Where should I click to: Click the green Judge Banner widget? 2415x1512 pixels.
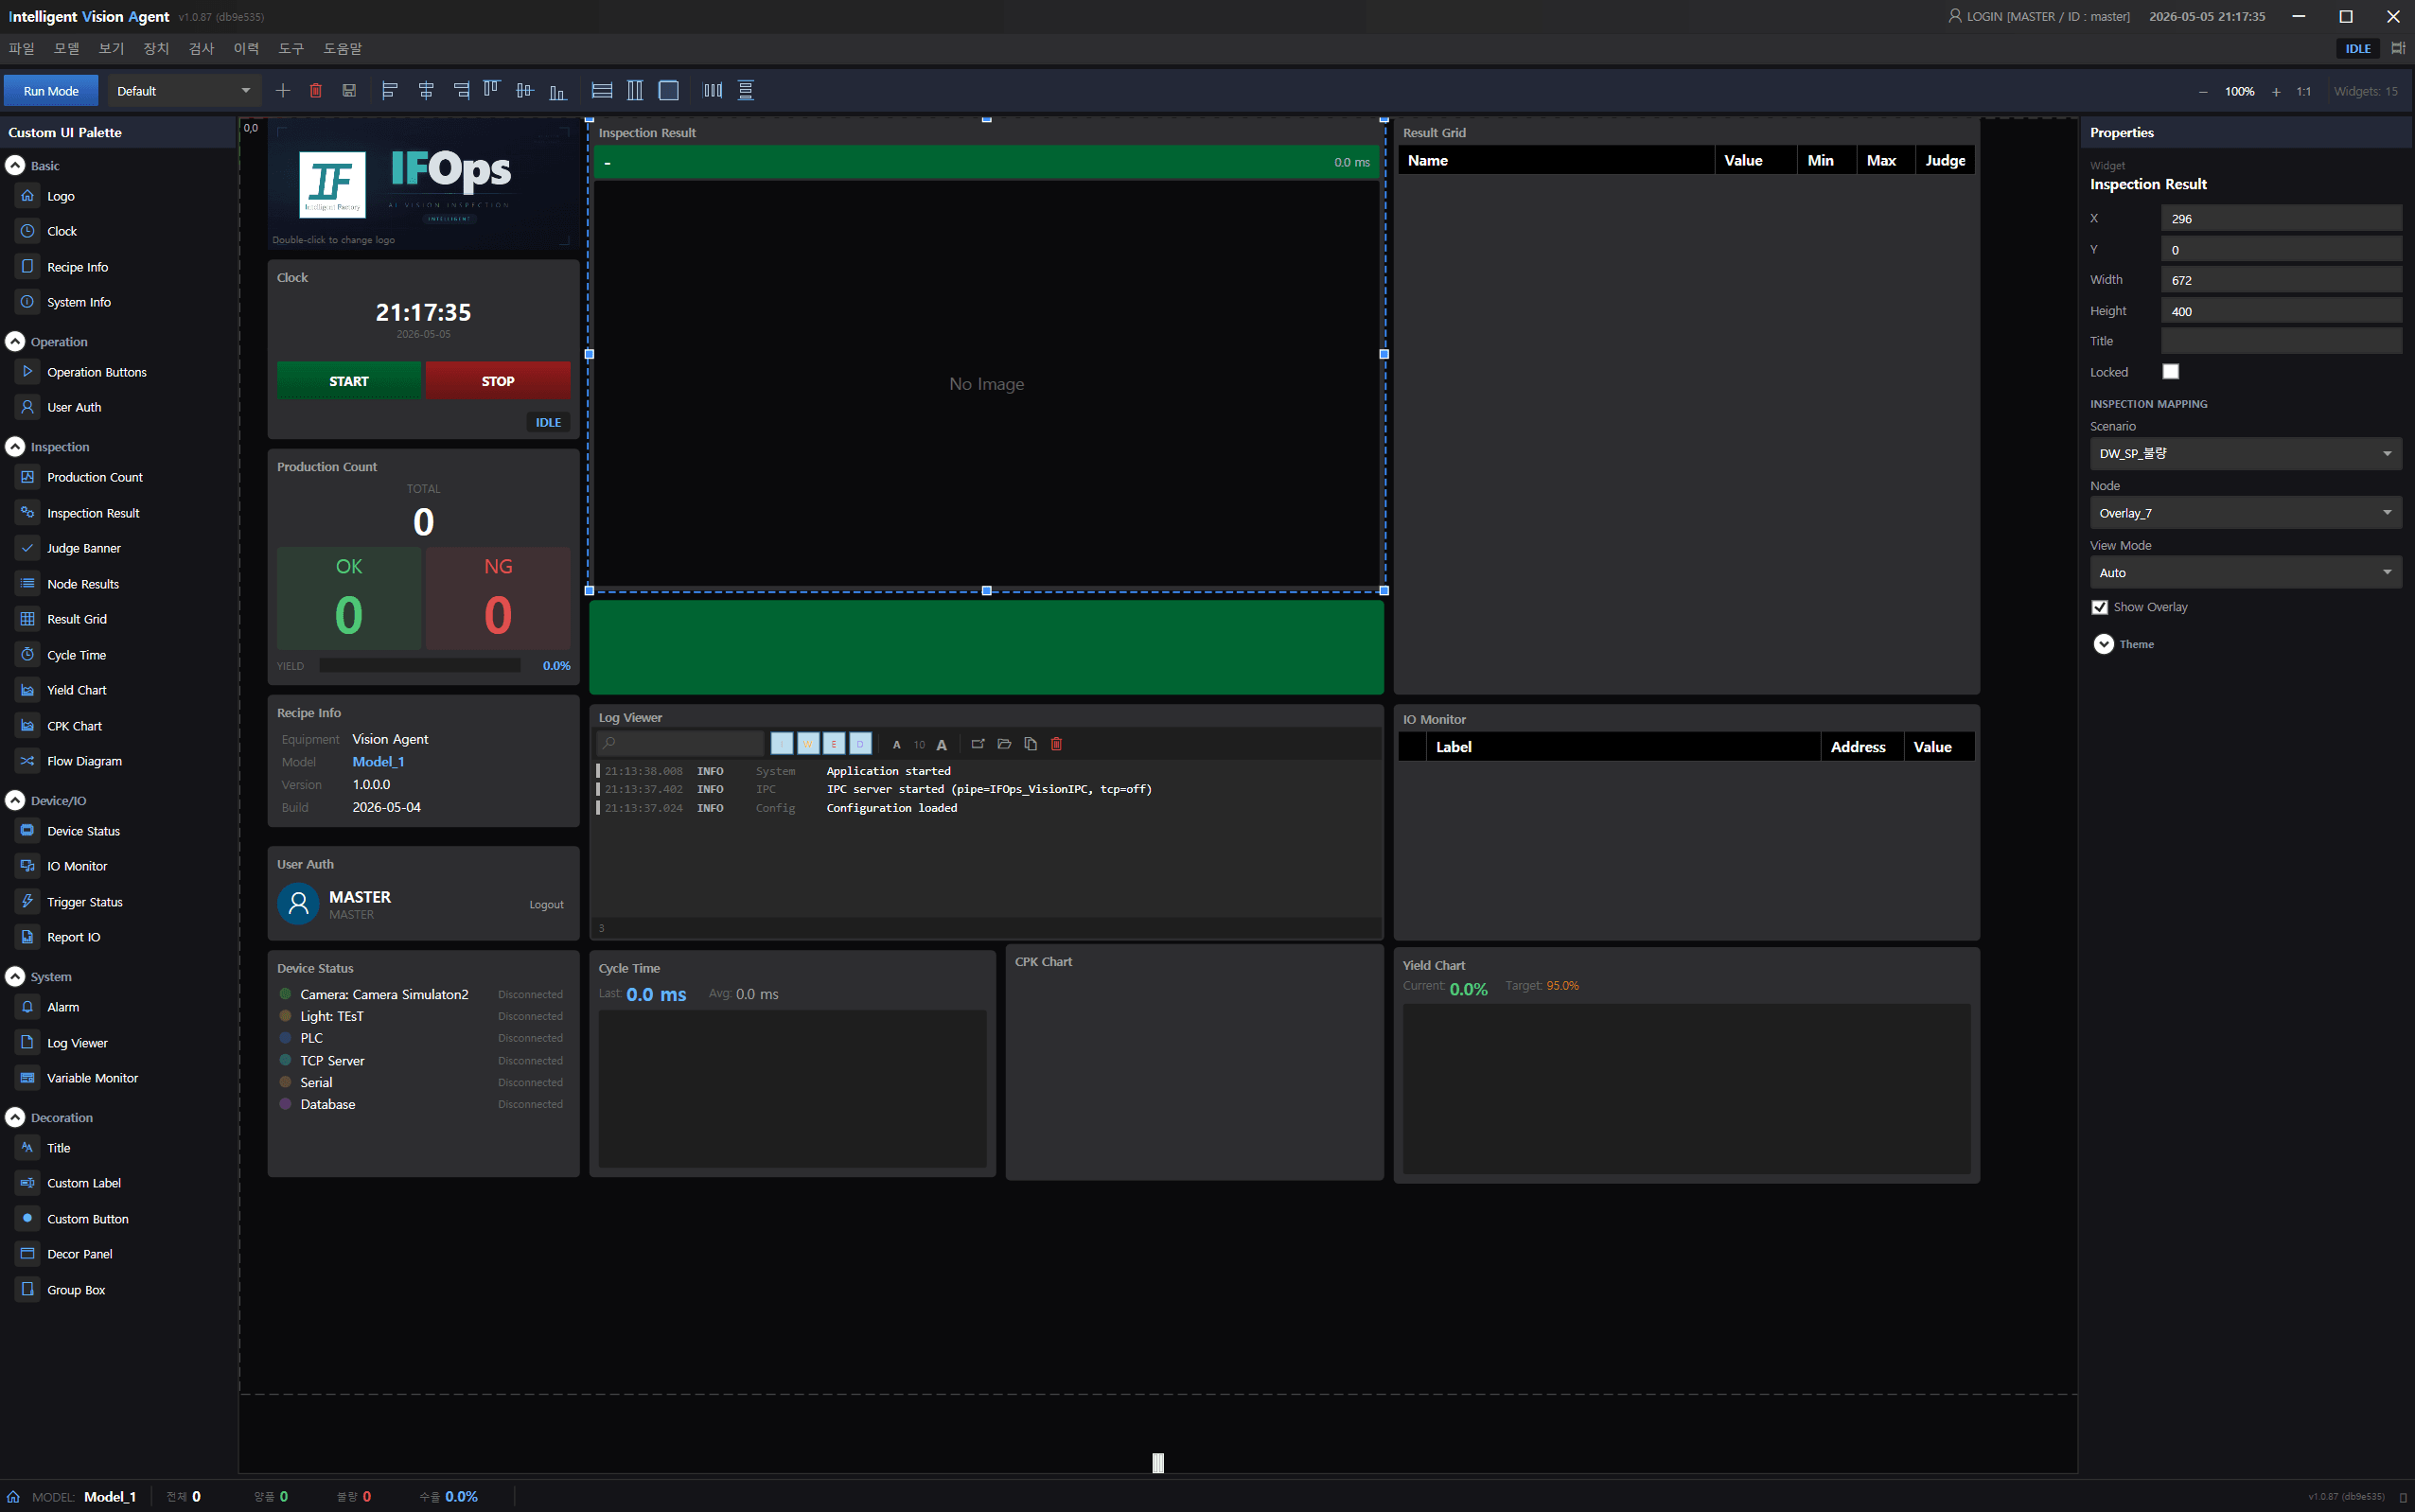pos(986,647)
